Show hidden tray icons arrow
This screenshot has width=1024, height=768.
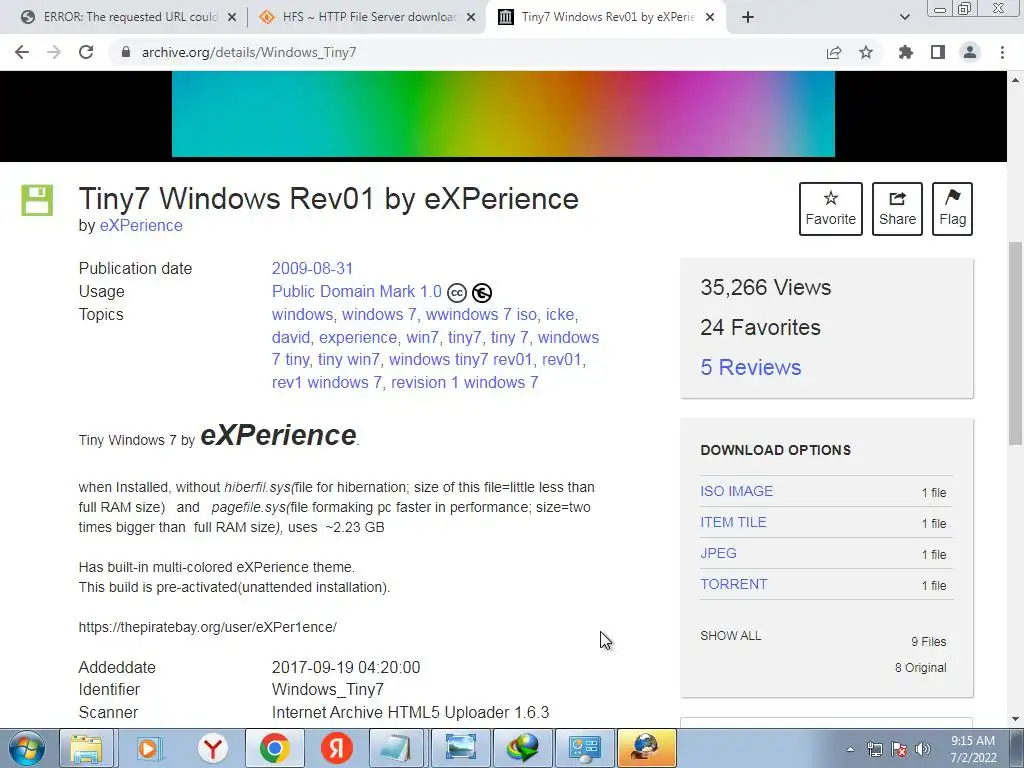(850, 749)
